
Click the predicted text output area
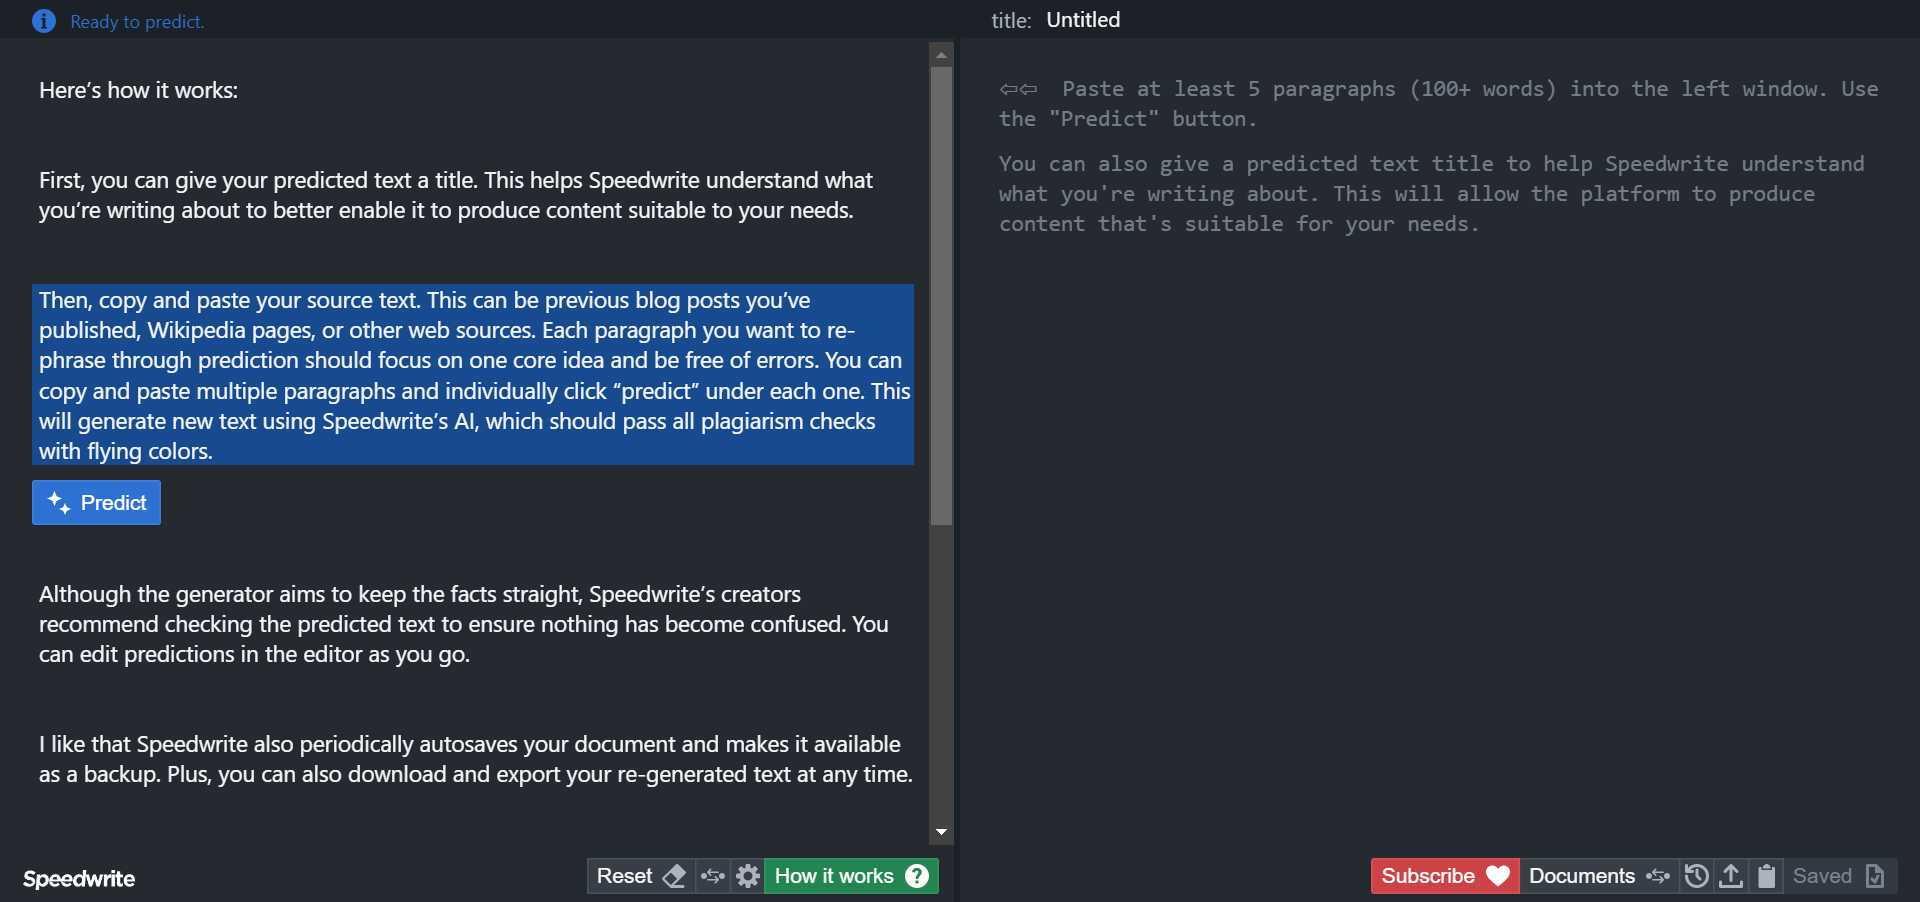coord(1438,500)
